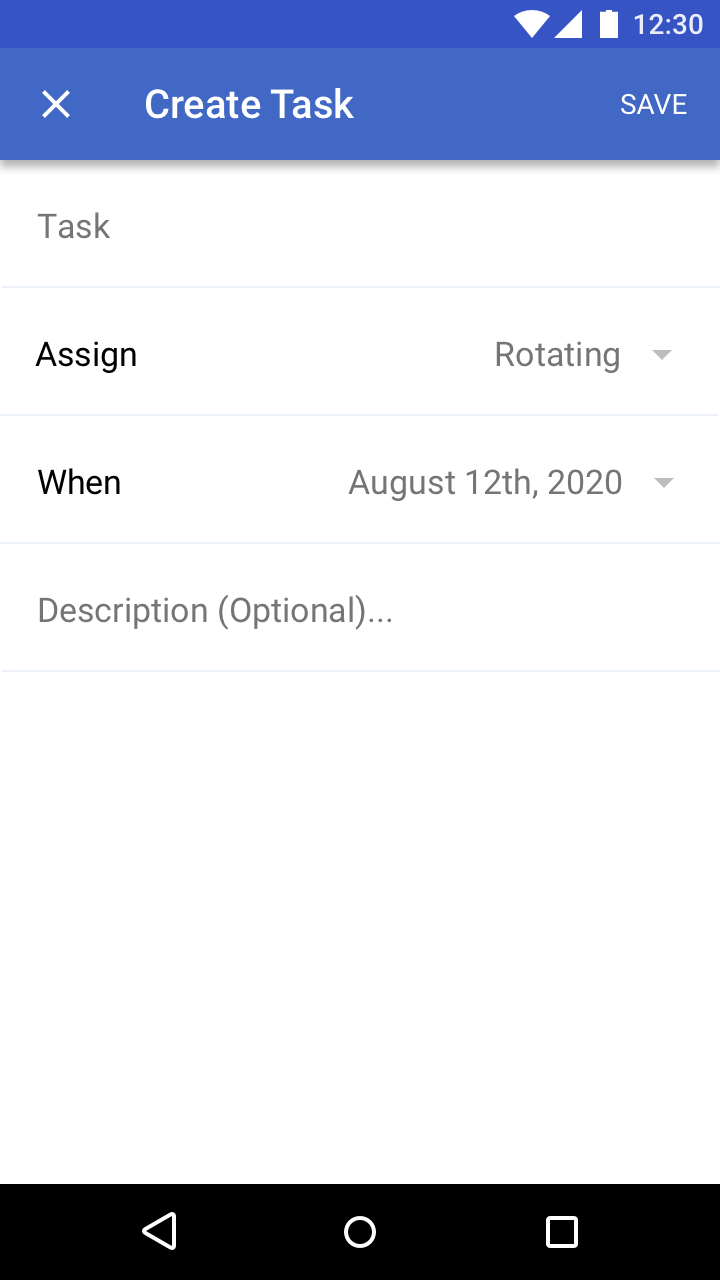Image resolution: width=720 pixels, height=1280 pixels.
Task: Close the Create Task screen with X
Action: pos(56,104)
